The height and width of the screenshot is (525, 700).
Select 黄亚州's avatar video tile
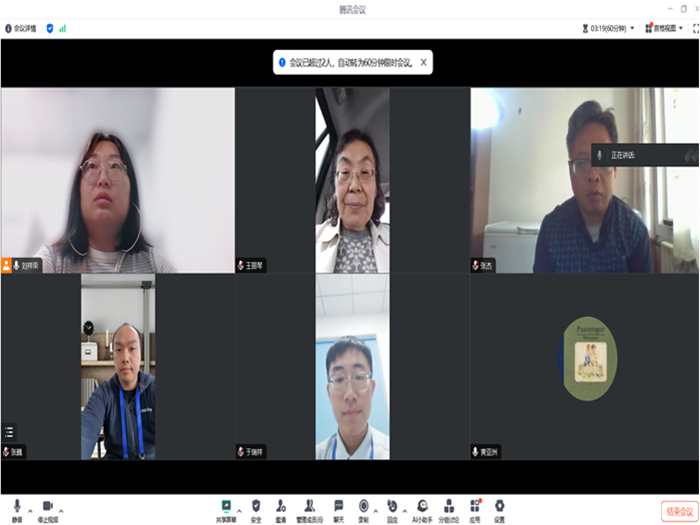pyautogui.click(x=589, y=357)
